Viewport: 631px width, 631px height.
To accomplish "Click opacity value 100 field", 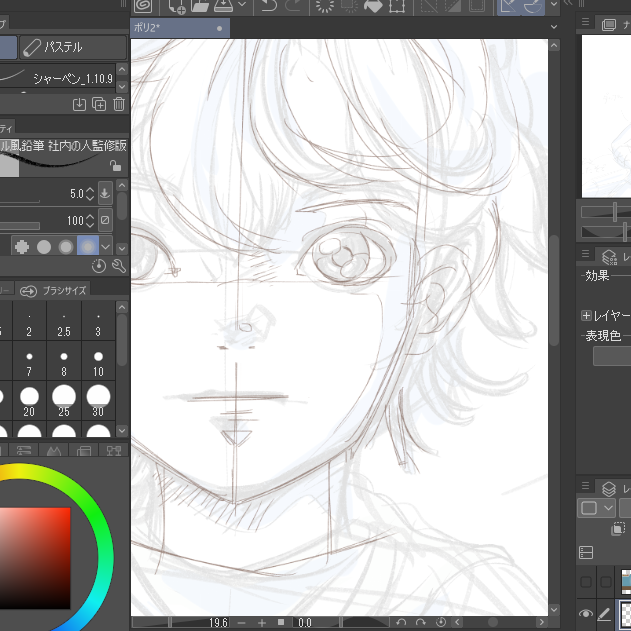I will (x=75, y=221).
